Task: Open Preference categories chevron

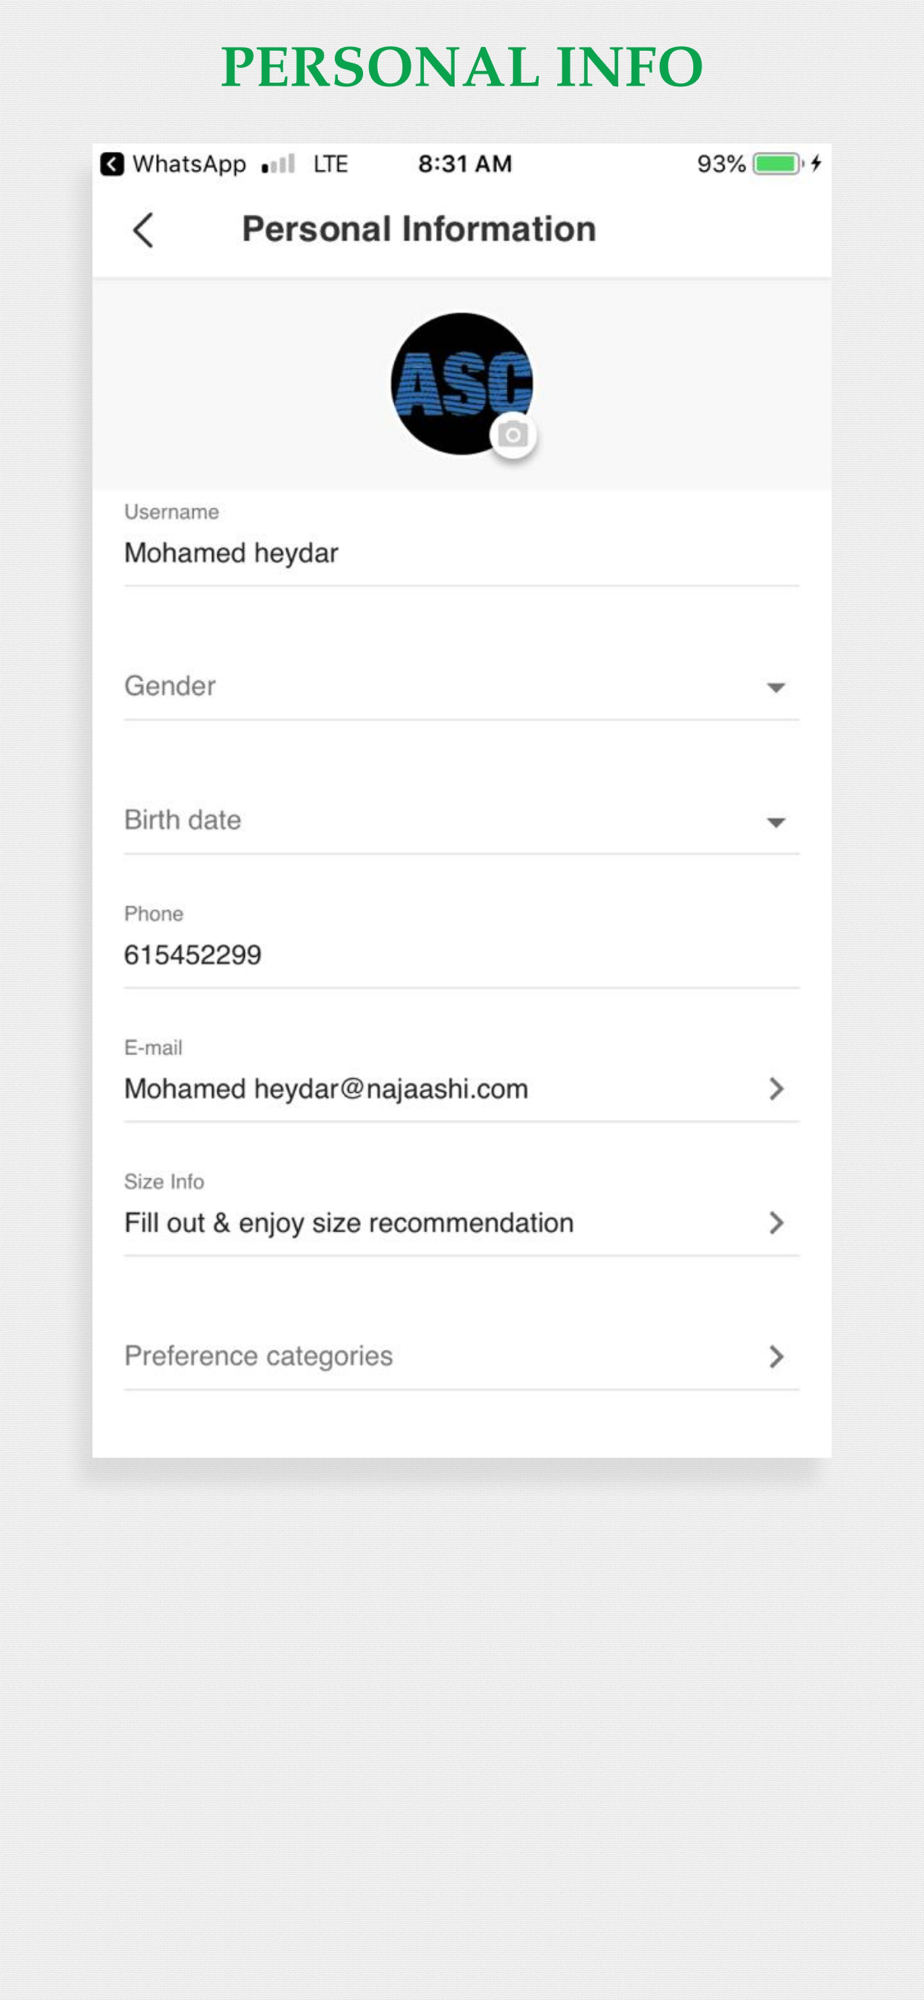Action: [776, 1357]
